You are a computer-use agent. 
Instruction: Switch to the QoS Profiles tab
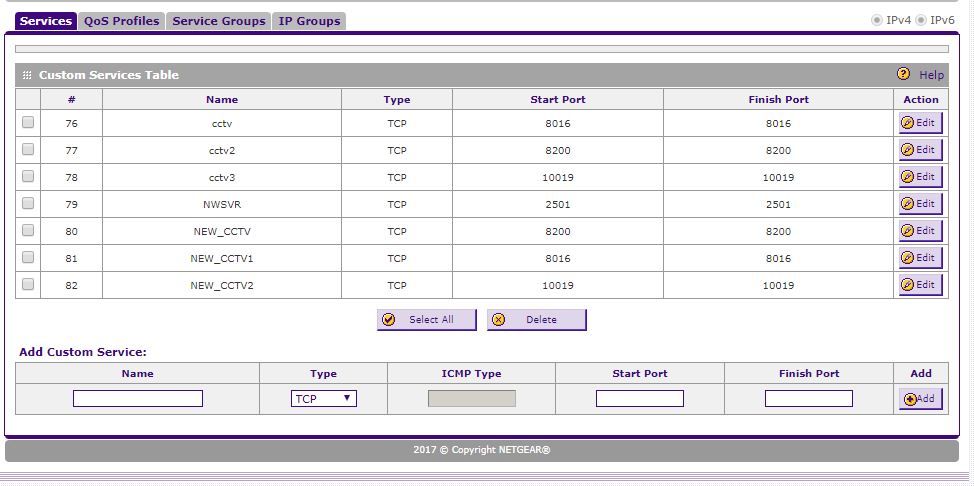point(121,21)
